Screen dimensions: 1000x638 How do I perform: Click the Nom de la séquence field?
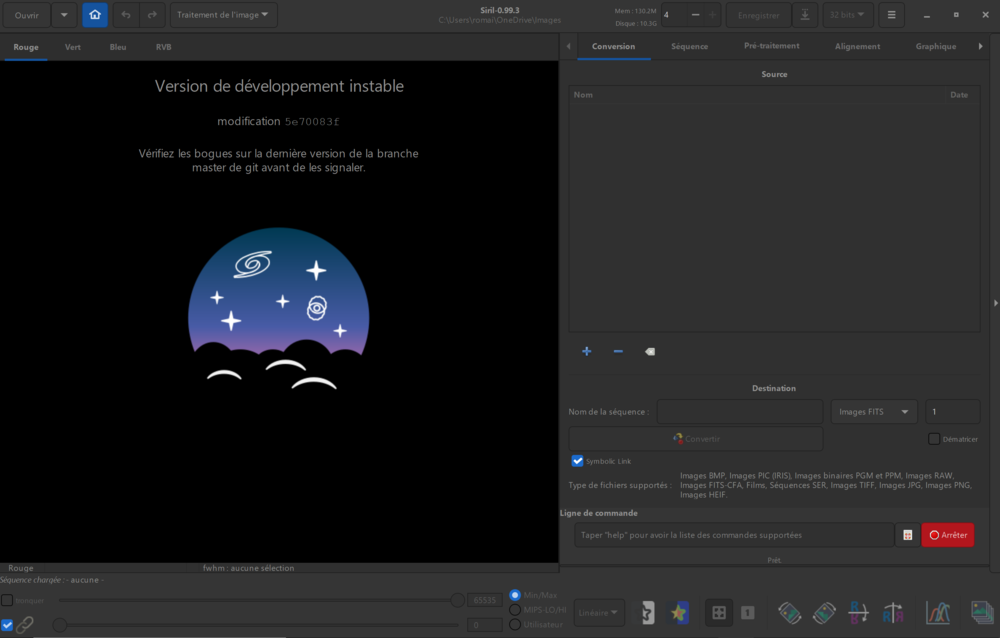point(740,412)
